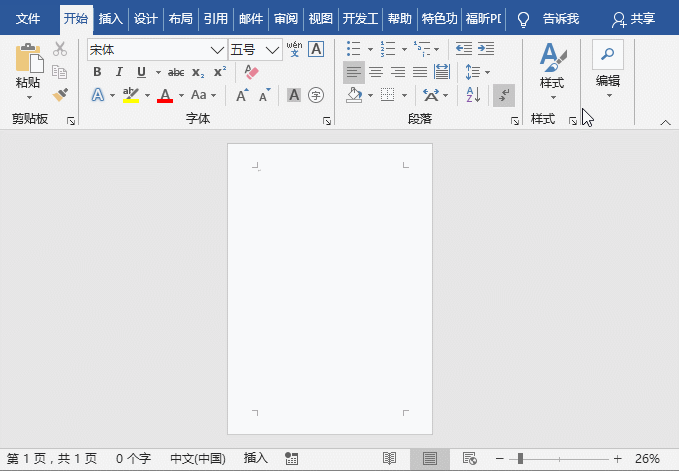This screenshot has height=471, width=679.
Task: Switch to the View (视图) tab
Action: click(x=320, y=19)
